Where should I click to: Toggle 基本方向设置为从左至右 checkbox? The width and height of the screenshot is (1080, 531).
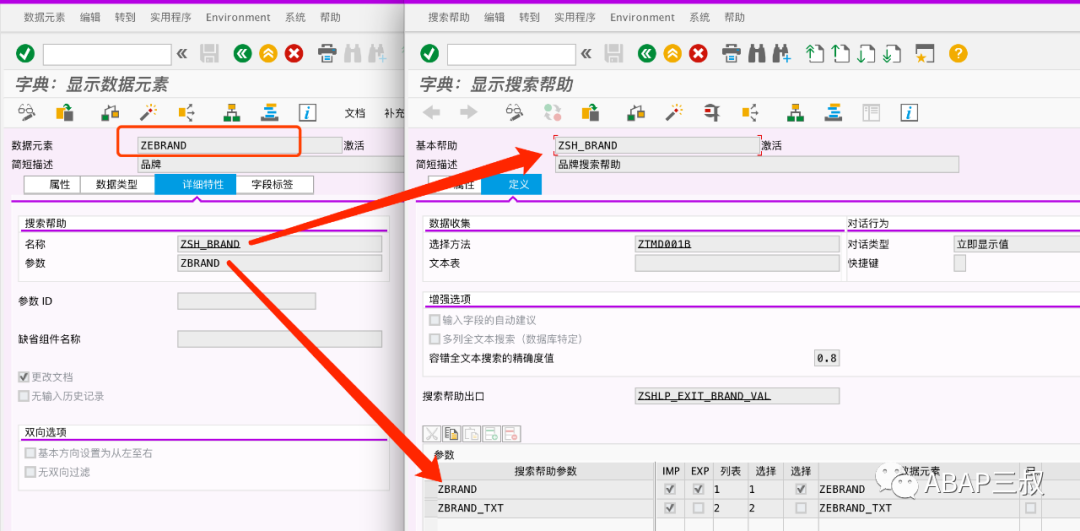pyautogui.click(x=30, y=453)
